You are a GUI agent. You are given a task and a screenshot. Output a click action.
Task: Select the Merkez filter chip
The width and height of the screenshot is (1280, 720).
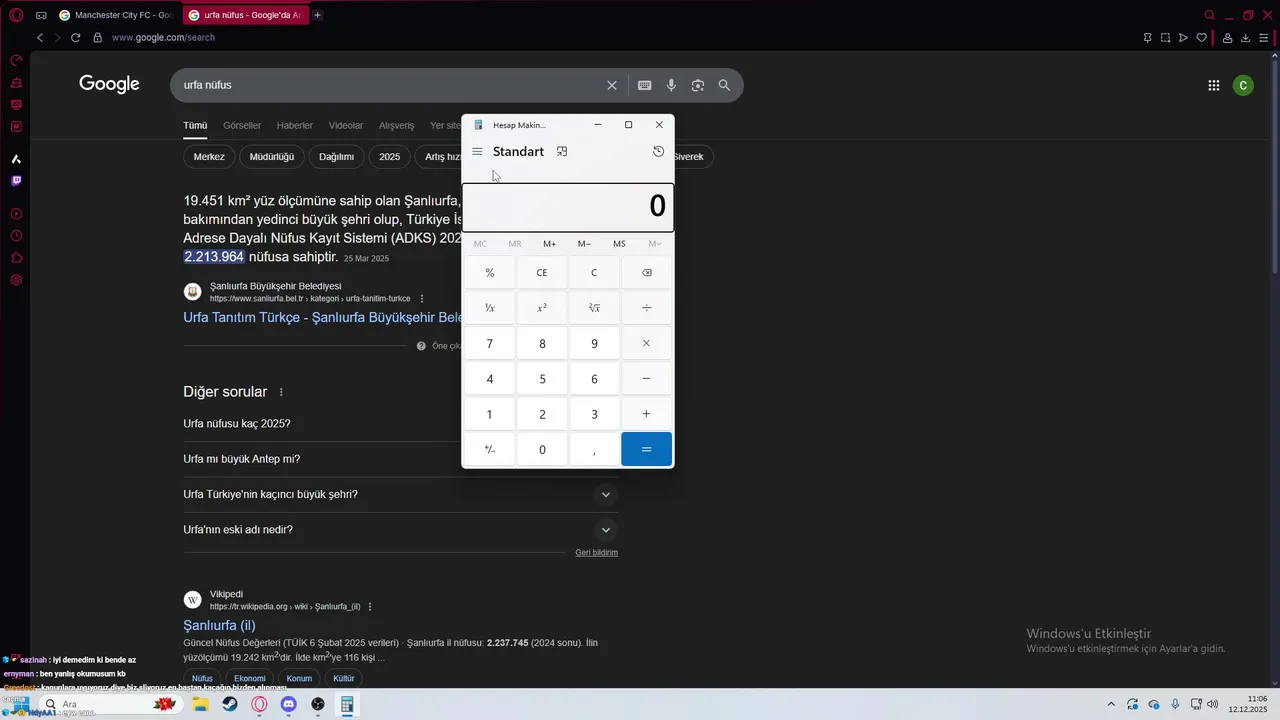(209, 157)
